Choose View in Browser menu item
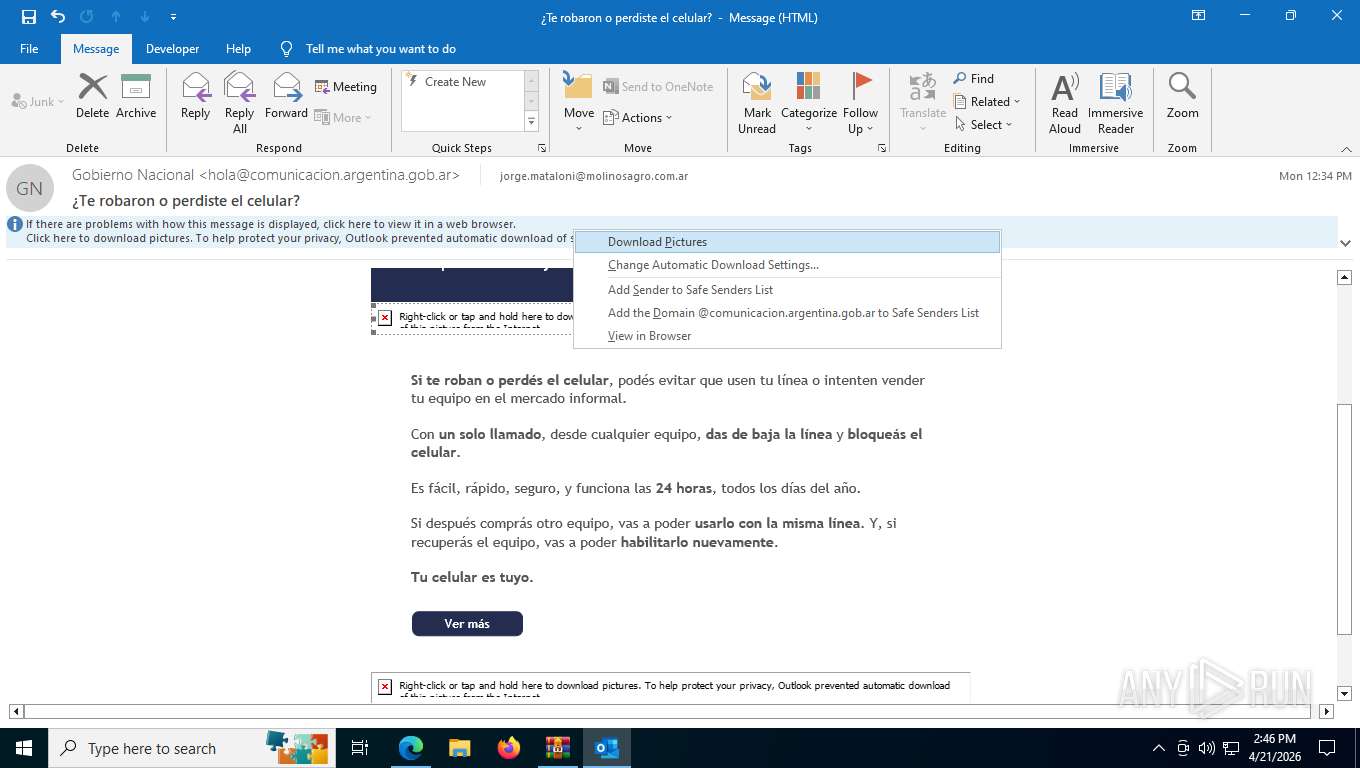1360x768 pixels. (787, 336)
